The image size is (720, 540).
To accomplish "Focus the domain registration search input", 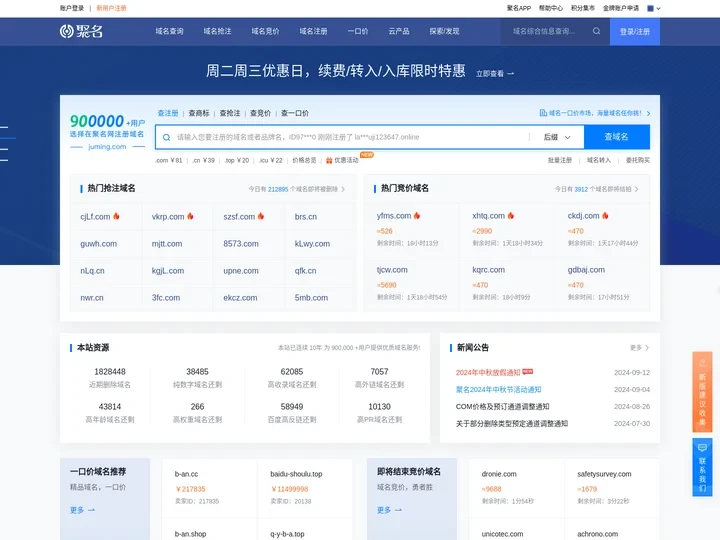I will [x=351, y=137].
